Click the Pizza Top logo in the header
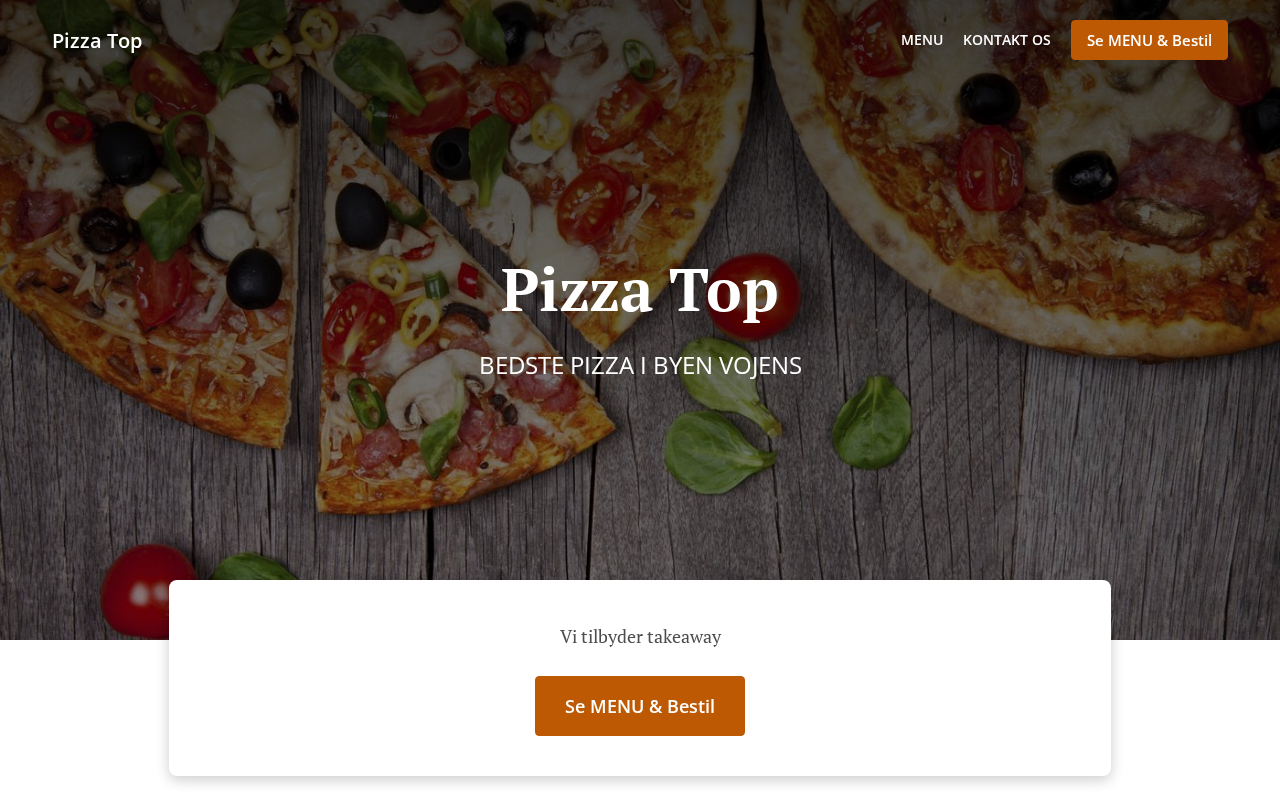Screen dimensions: 1280x800 (x=97, y=41)
